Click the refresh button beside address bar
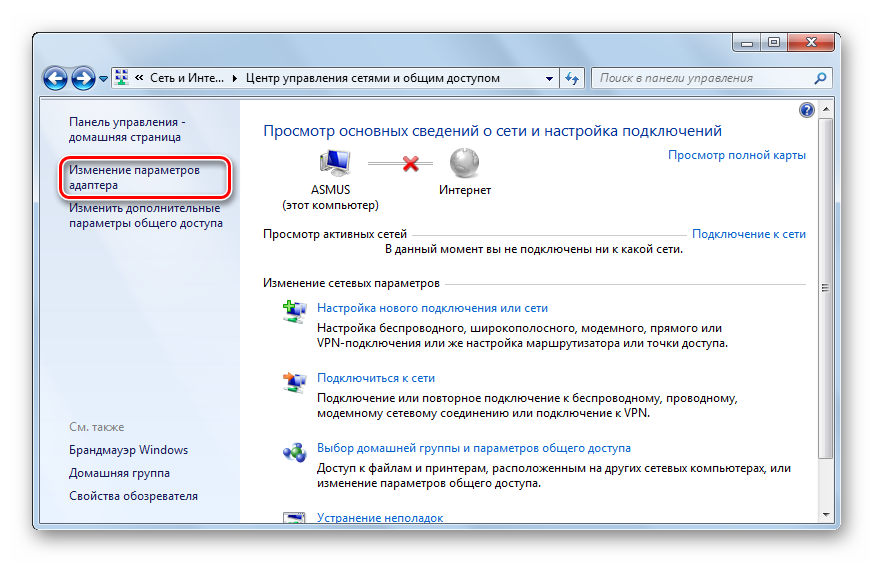 coord(573,78)
